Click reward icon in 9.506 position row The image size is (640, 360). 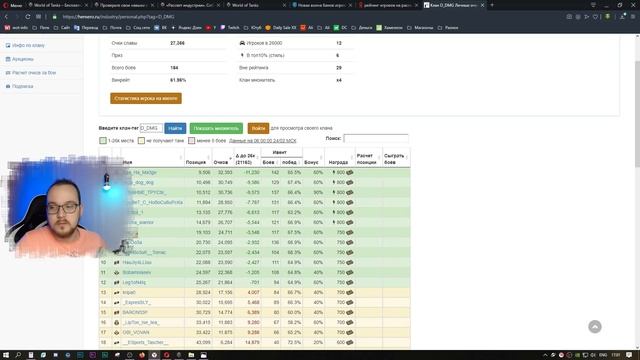[350, 173]
